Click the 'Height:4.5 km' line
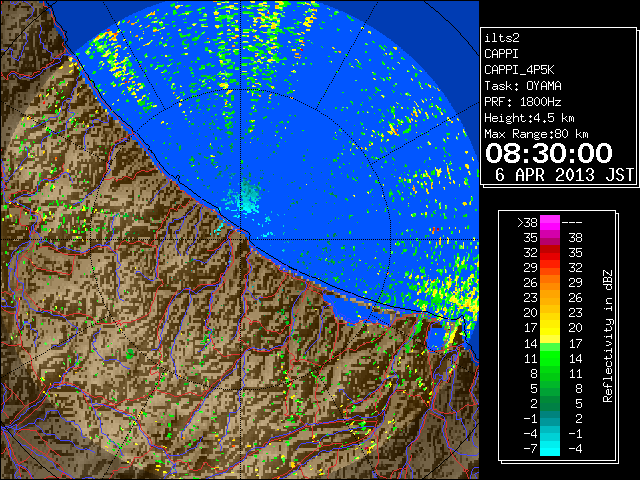 pyautogui.click(x=529, y=118)
